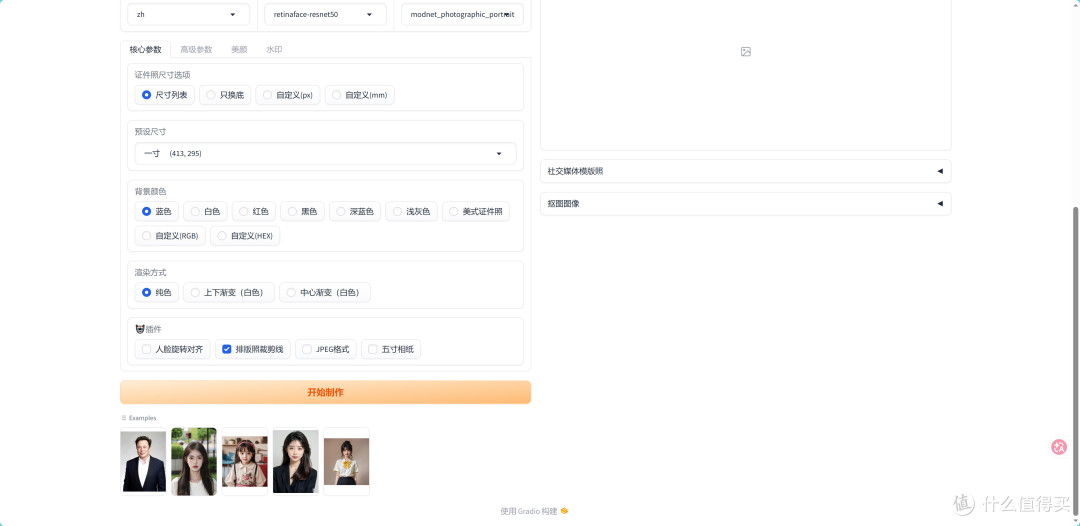Viewport: 1080px width, 526px height.
Task: Select 上下渐变（白色） render mode
Action: (x=229, y=292)
